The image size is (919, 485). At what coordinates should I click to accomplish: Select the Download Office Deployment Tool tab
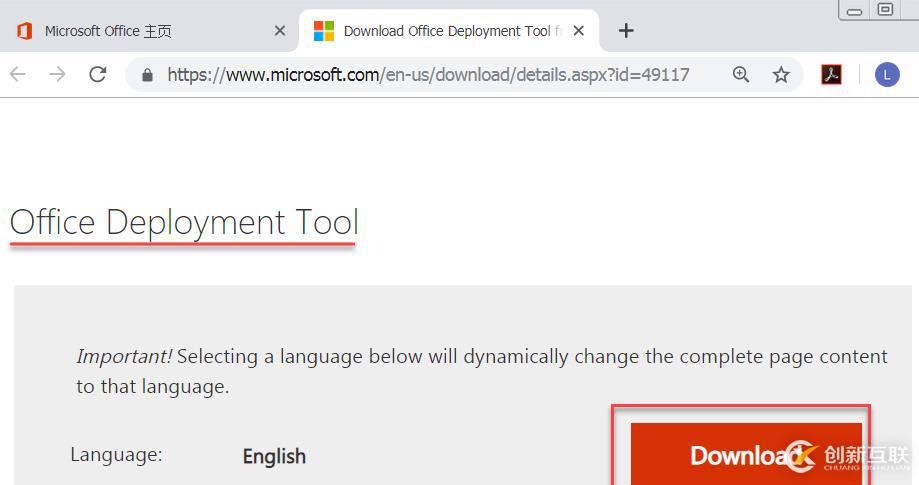pyautogui.click(x=449, y=30)
